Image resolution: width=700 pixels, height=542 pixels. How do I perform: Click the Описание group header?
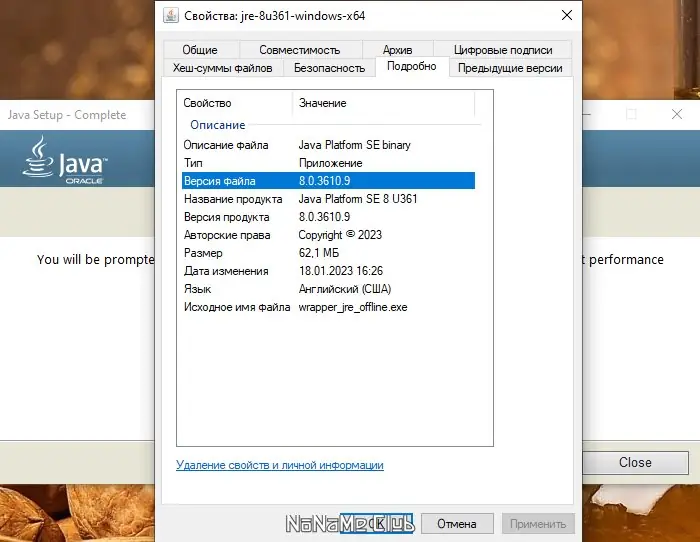coord(217,125)
